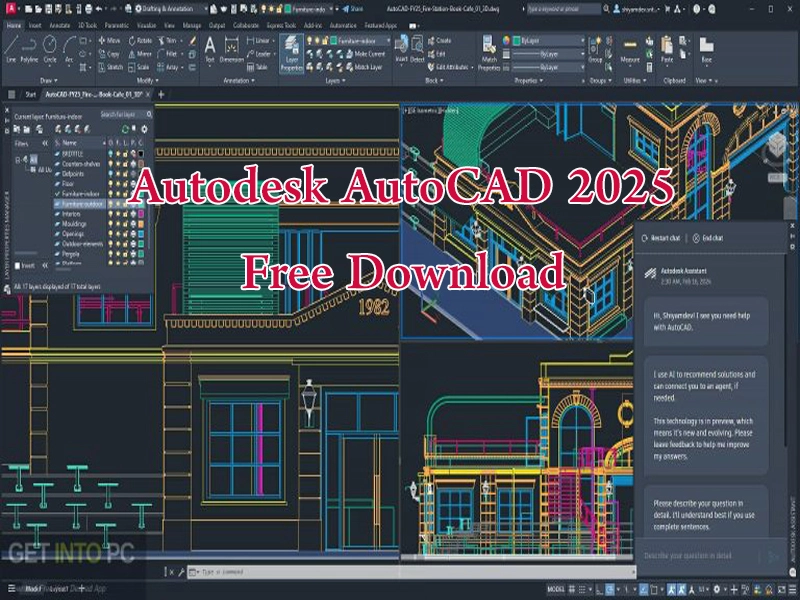The width and height of the screenshot is (800, 600).
Task: Click the Fillet tool
Action: pyautogui.click(x=167, y=54)
